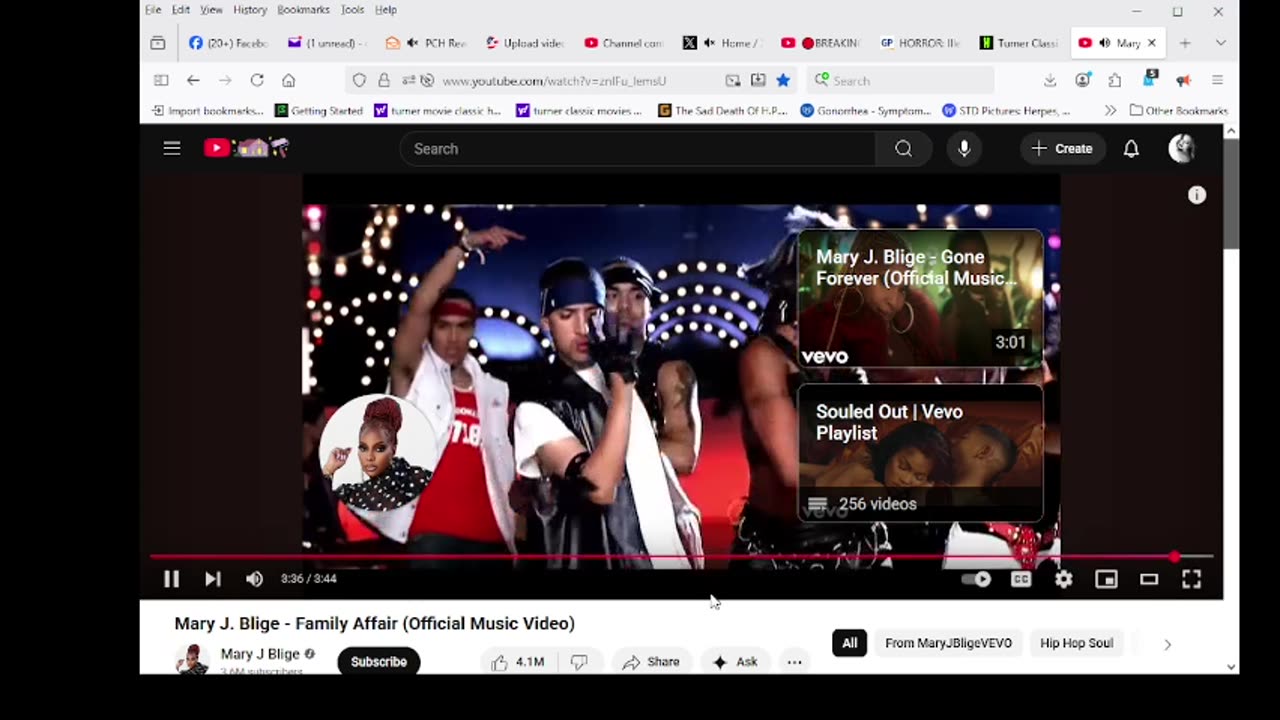Open the Firefox Tools menu

(352, 10)
